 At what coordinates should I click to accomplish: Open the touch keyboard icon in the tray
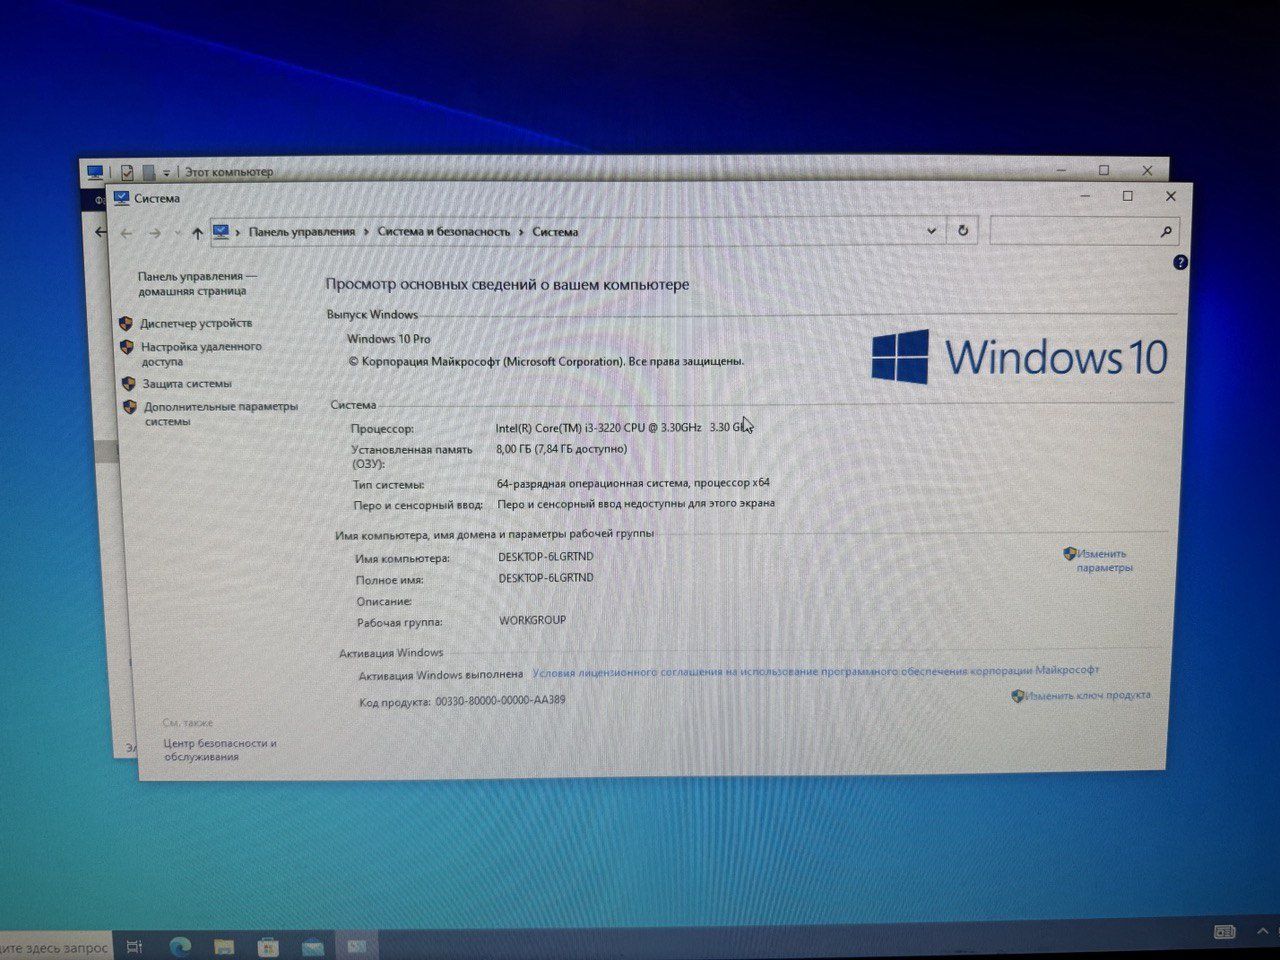[1225, 932]
